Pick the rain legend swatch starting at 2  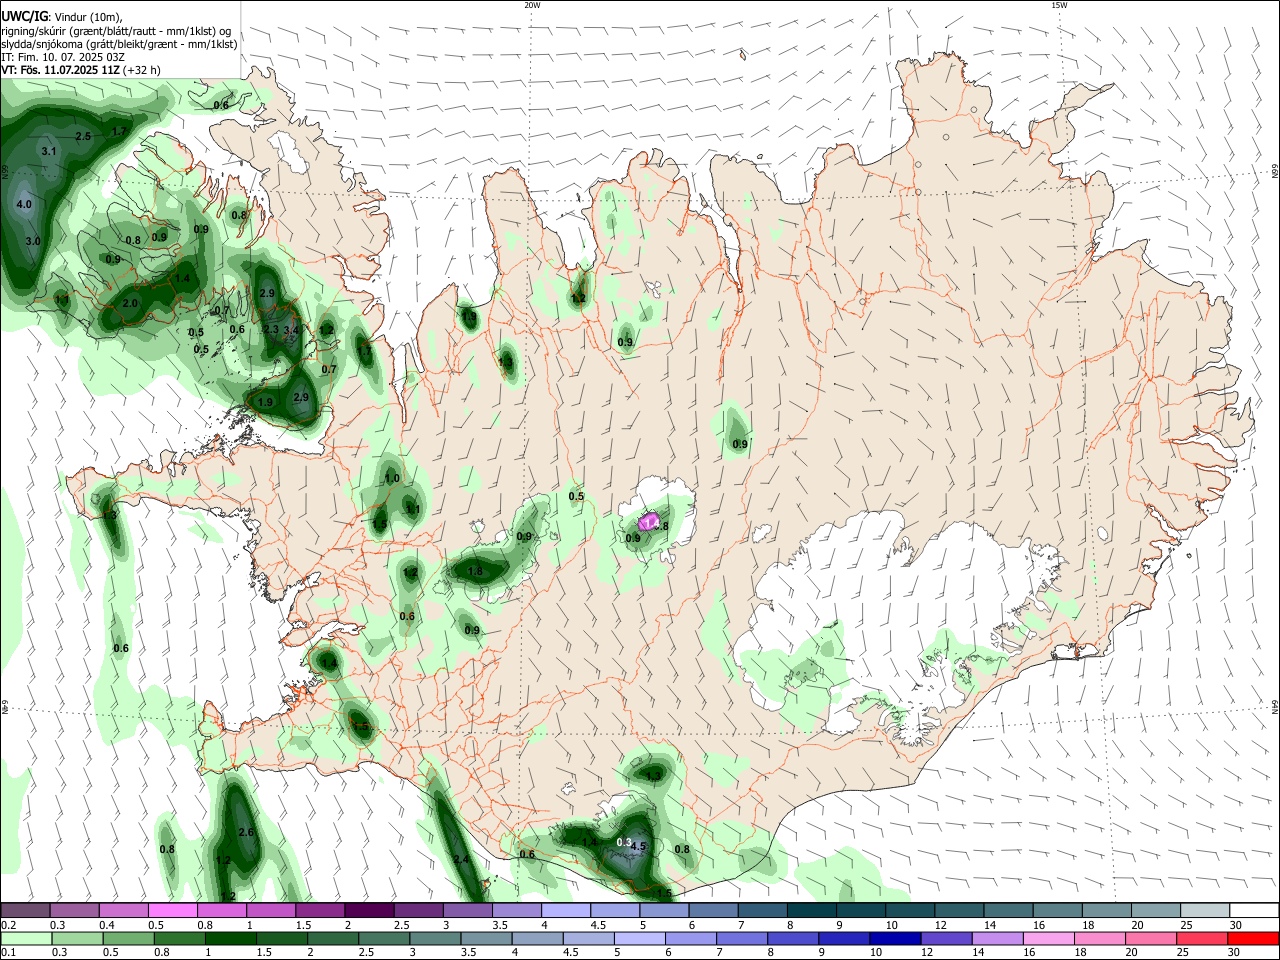point(333,938)
